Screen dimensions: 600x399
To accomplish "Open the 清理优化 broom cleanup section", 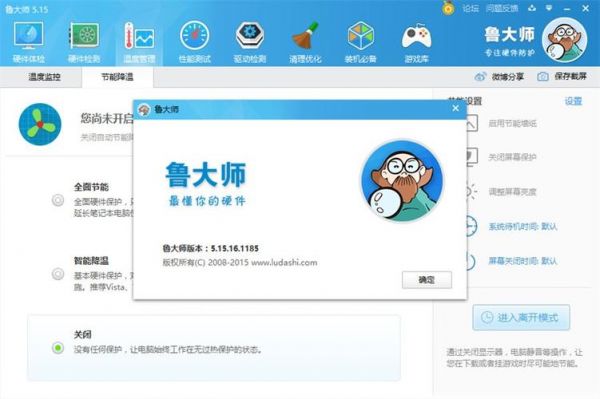I will (x=305, y=42).
